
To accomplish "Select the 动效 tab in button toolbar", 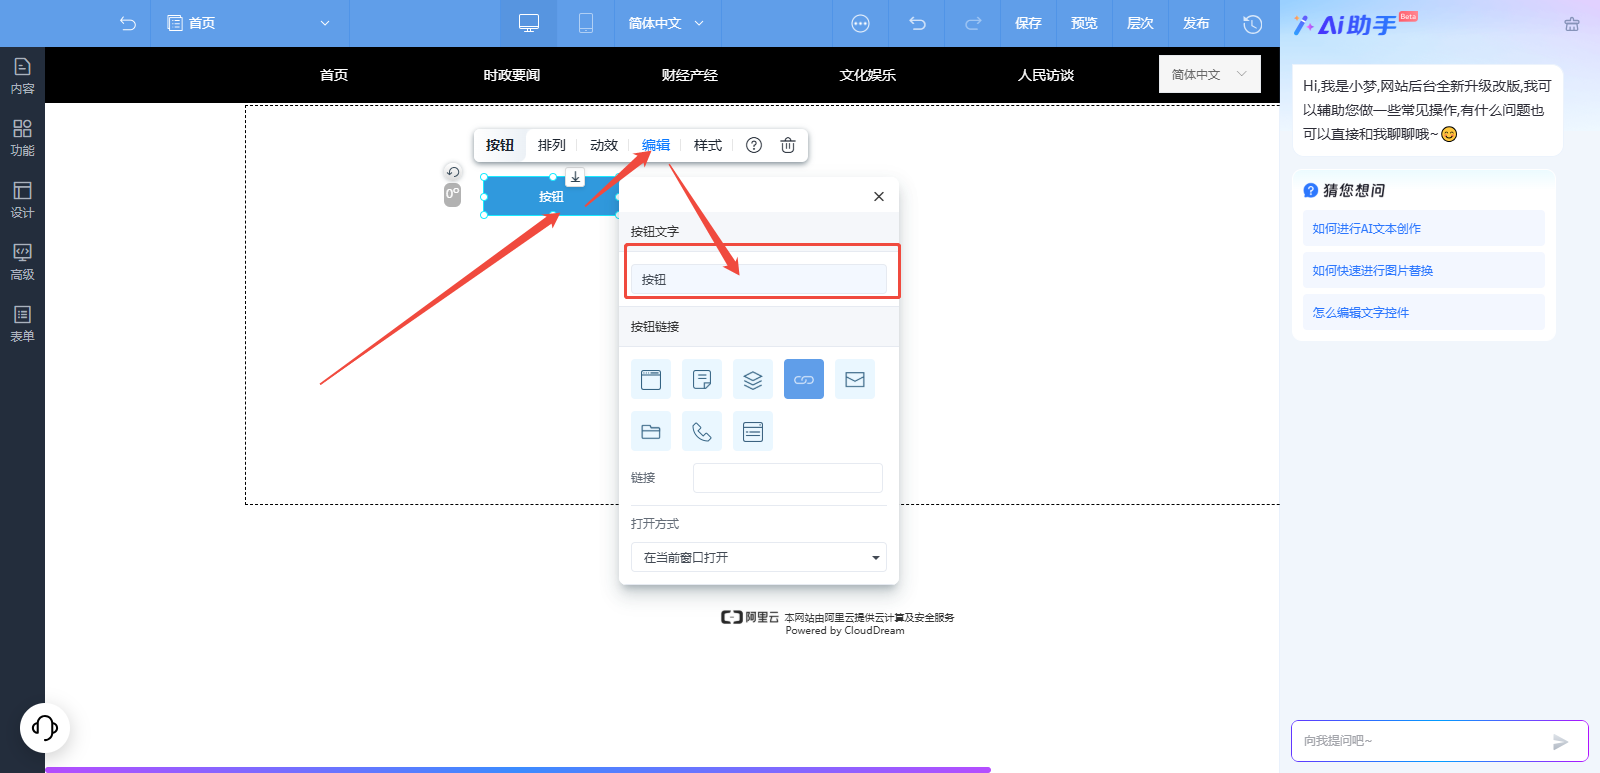I will tap(604, 145).
